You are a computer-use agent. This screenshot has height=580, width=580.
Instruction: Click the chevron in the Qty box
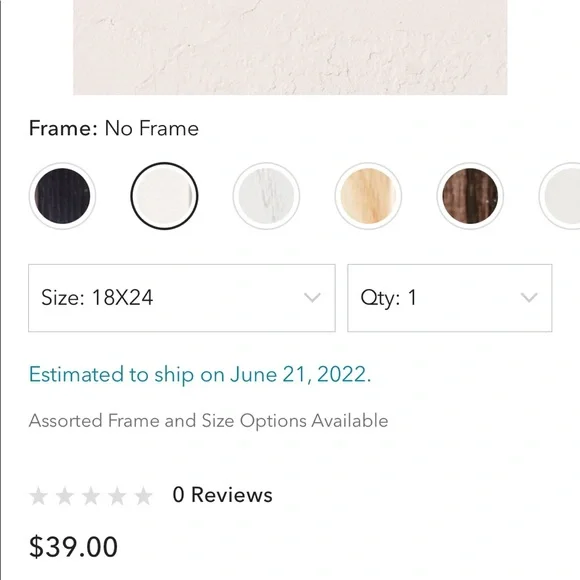(529, 297)
